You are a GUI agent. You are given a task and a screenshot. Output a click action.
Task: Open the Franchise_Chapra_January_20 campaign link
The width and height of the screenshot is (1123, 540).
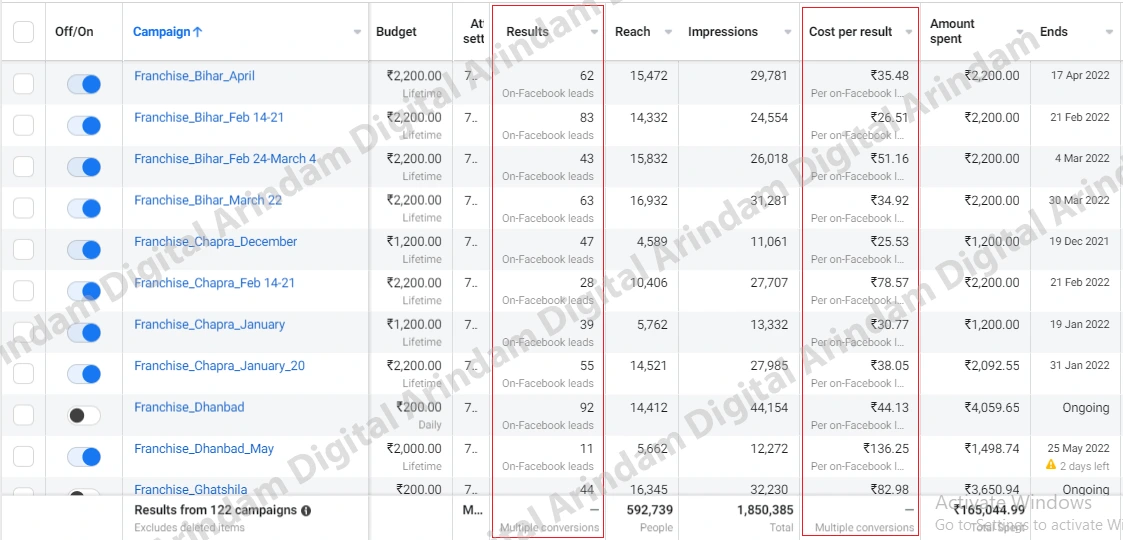(219, 366)
